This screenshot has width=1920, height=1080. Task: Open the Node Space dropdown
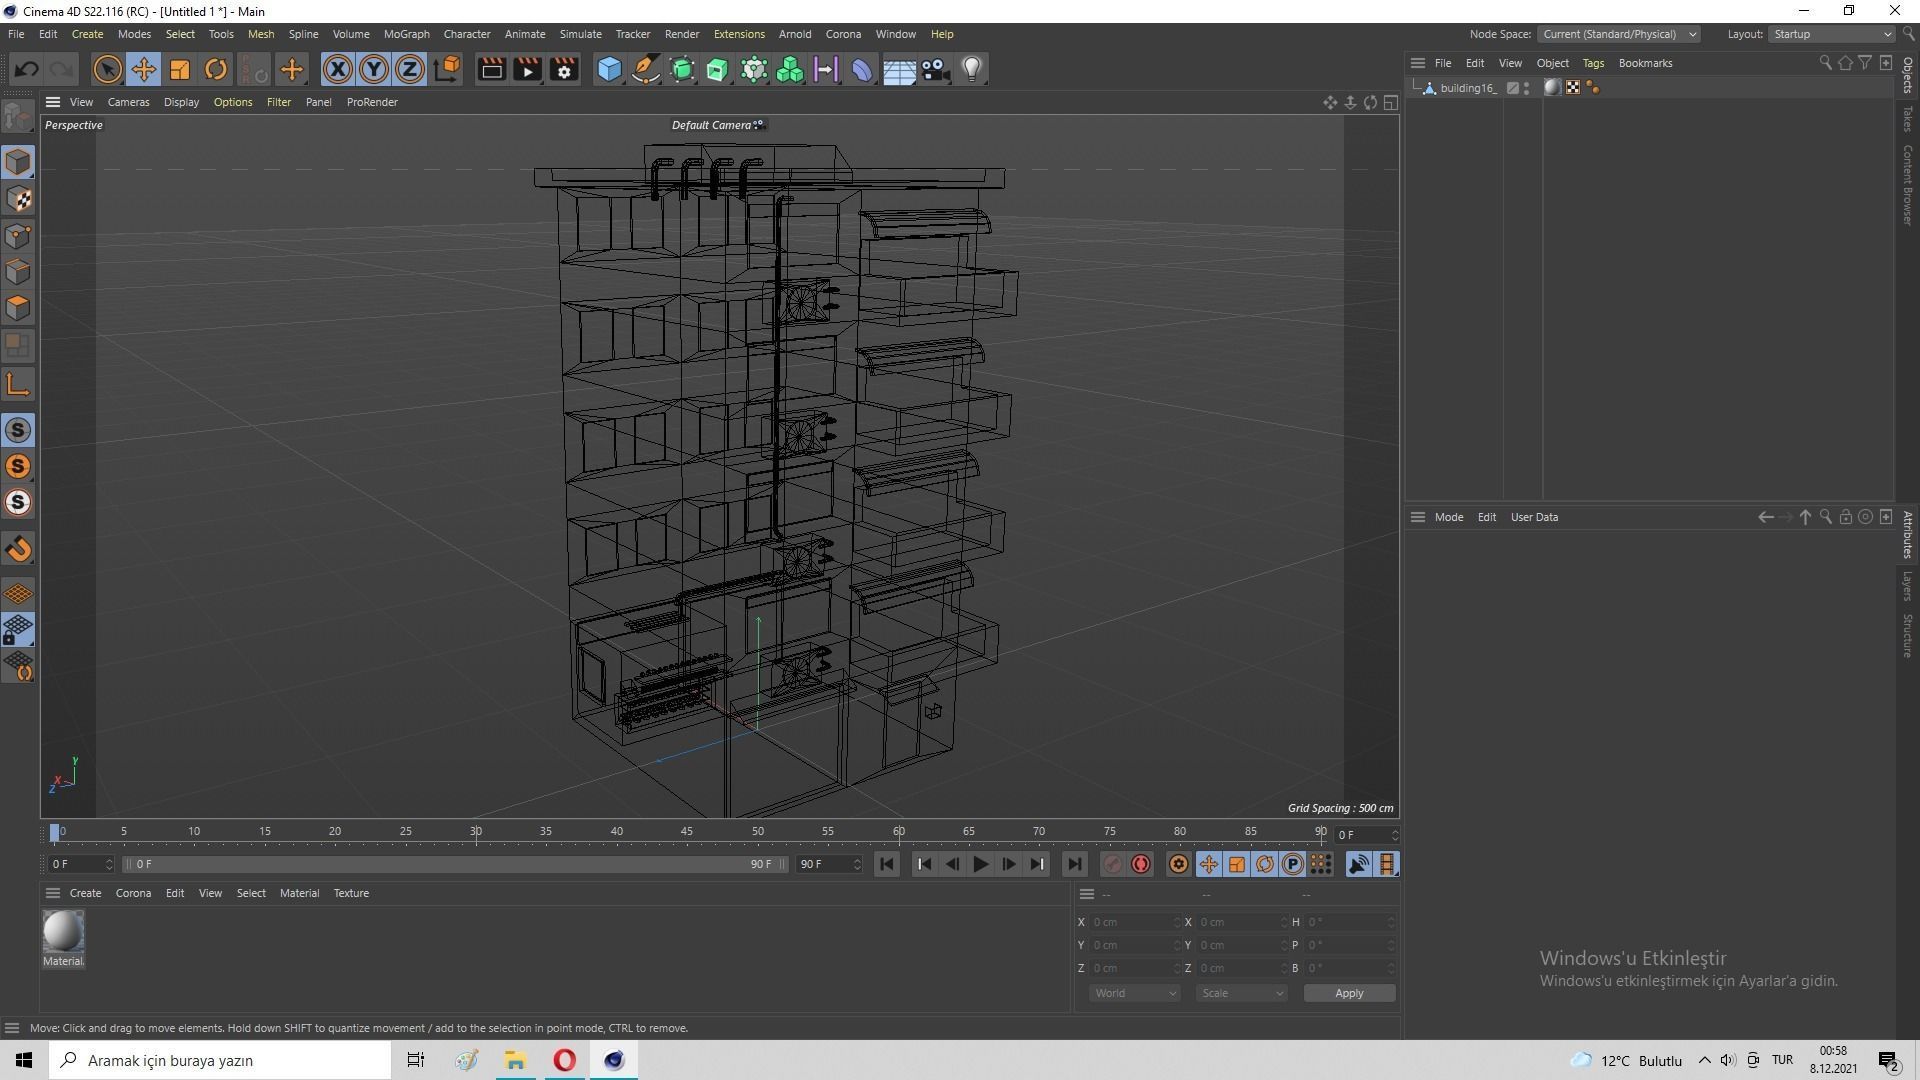(1618, 34)
